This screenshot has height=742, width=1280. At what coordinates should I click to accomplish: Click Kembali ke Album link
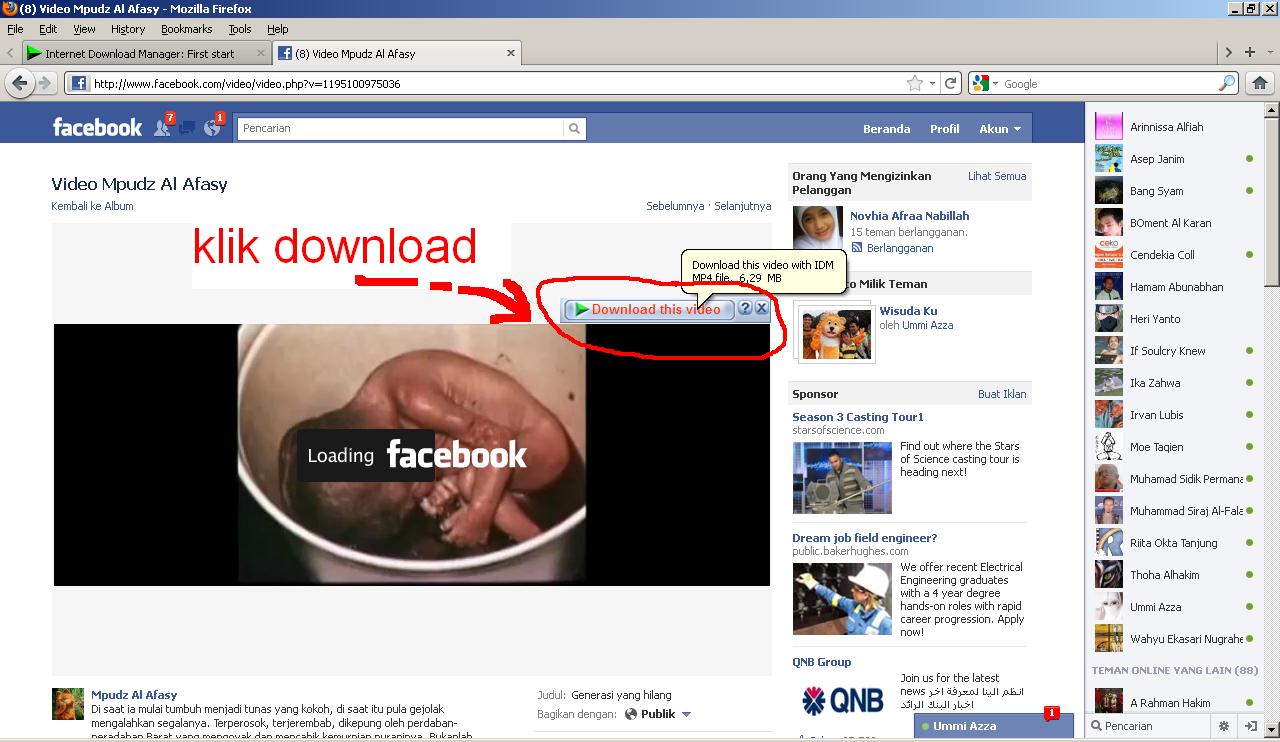(x=92, y=206)
